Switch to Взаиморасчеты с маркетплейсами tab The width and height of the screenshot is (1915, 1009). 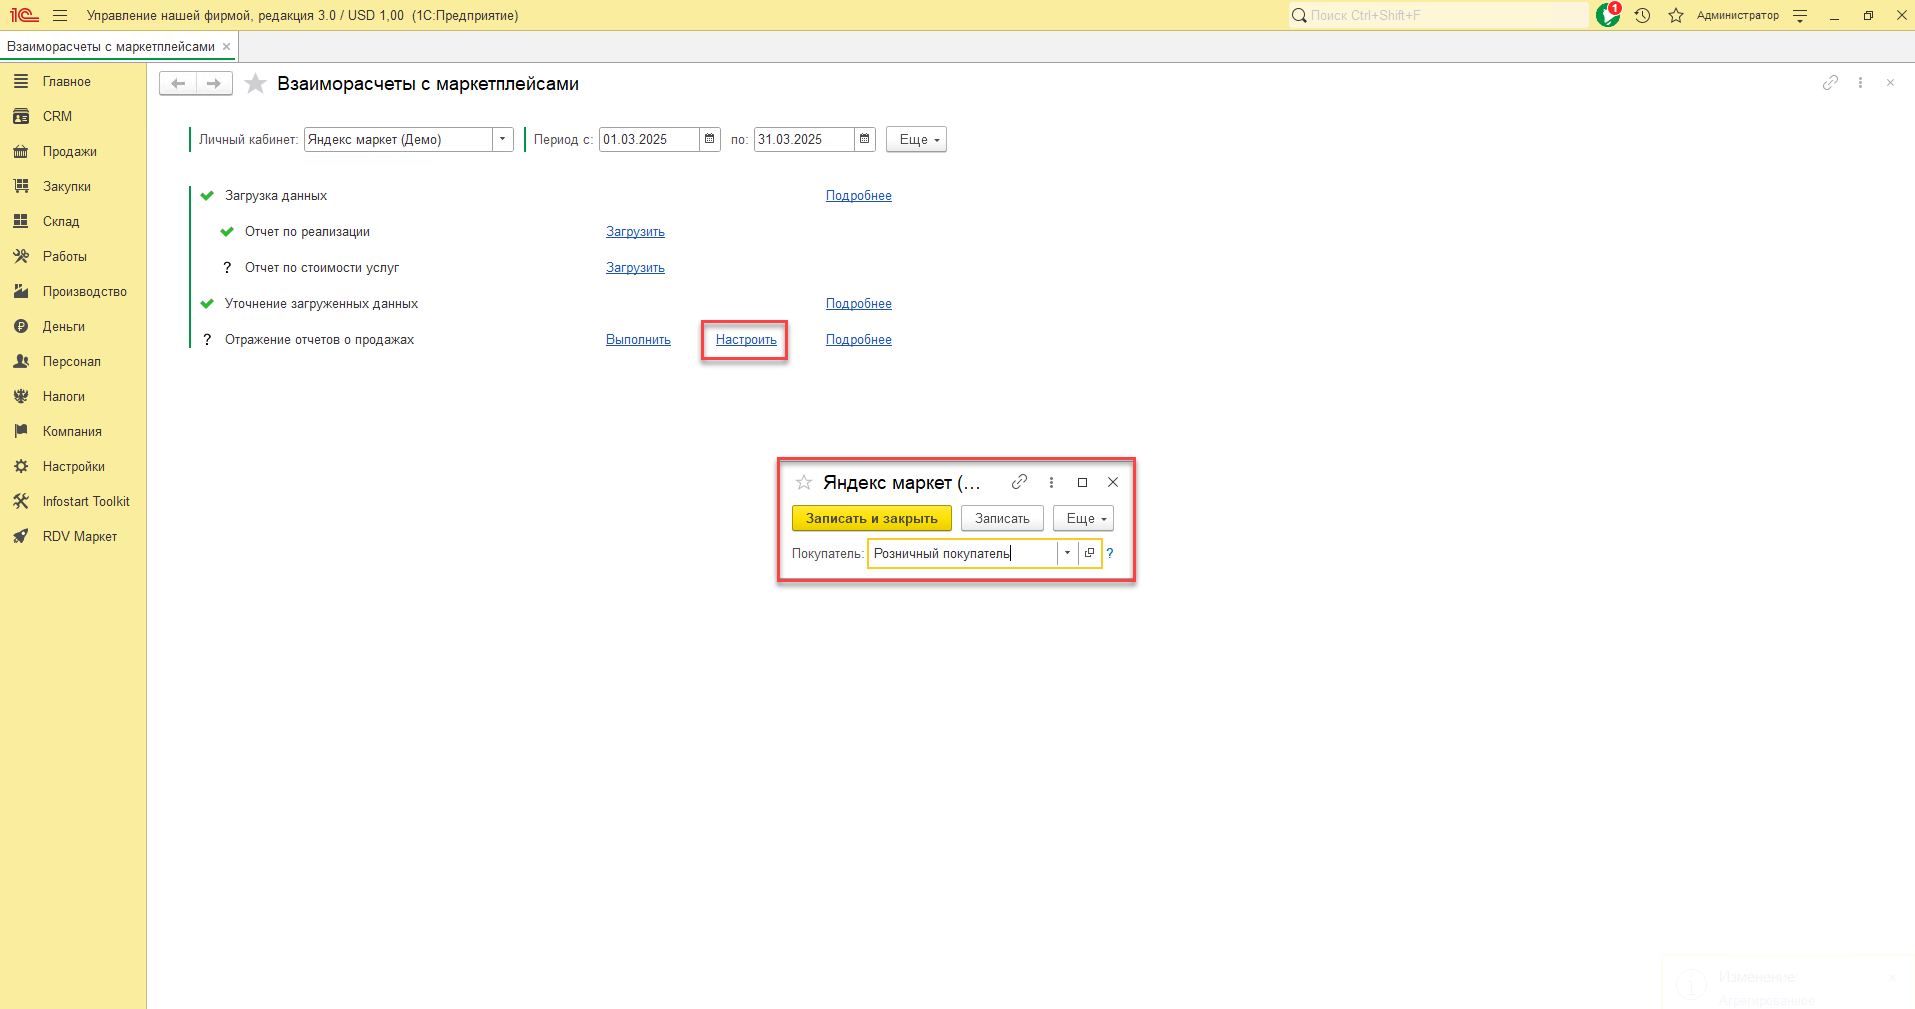[x=111, y=47]
